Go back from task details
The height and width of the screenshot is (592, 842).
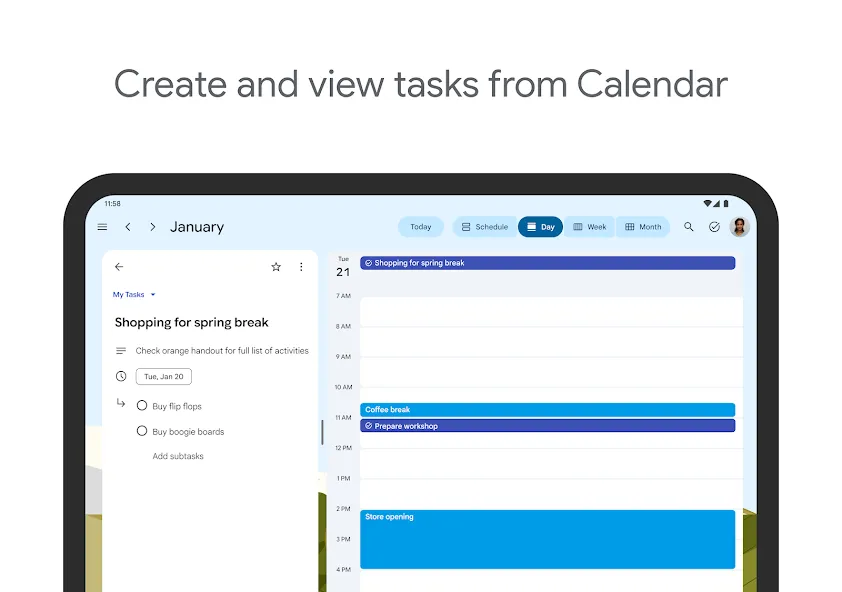click(119, 266)
